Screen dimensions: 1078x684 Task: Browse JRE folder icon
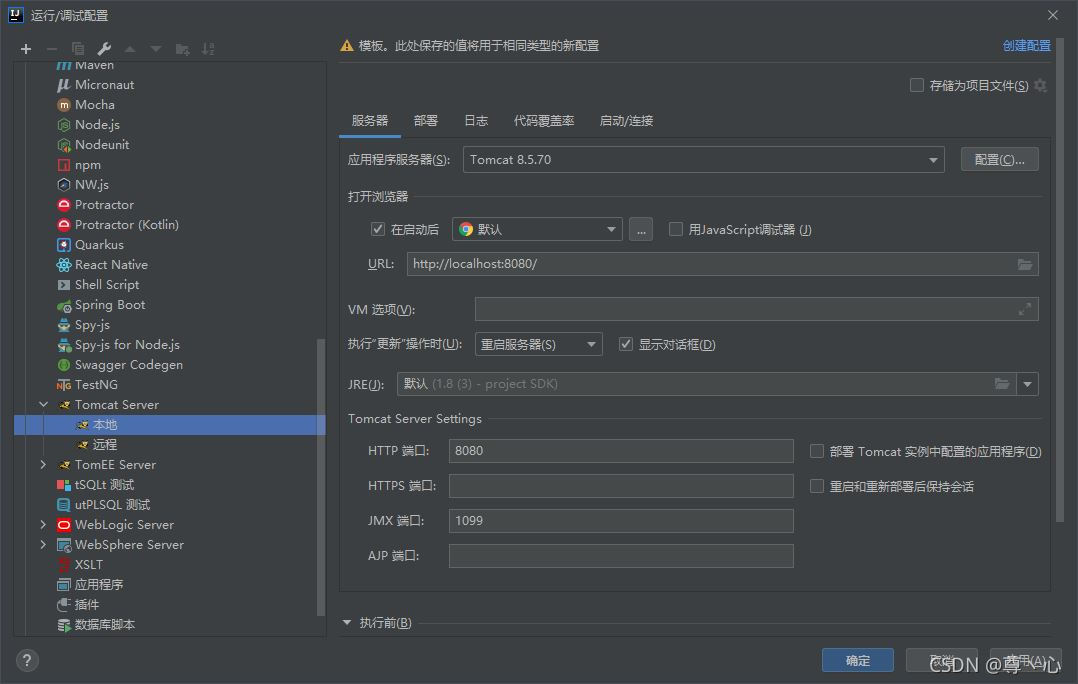click(1002, 384)
